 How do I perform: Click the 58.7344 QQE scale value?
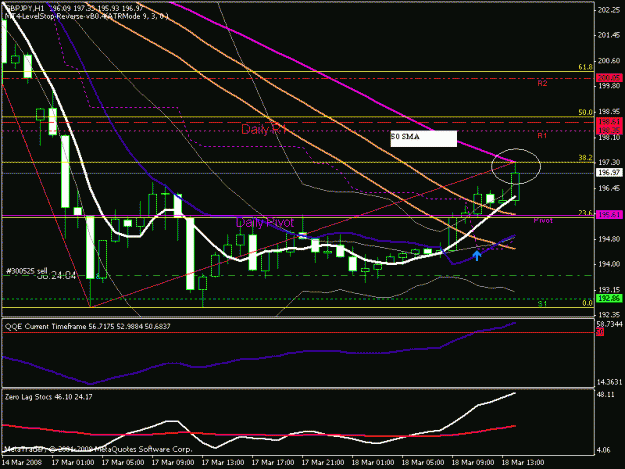click(x=609, y=324)
